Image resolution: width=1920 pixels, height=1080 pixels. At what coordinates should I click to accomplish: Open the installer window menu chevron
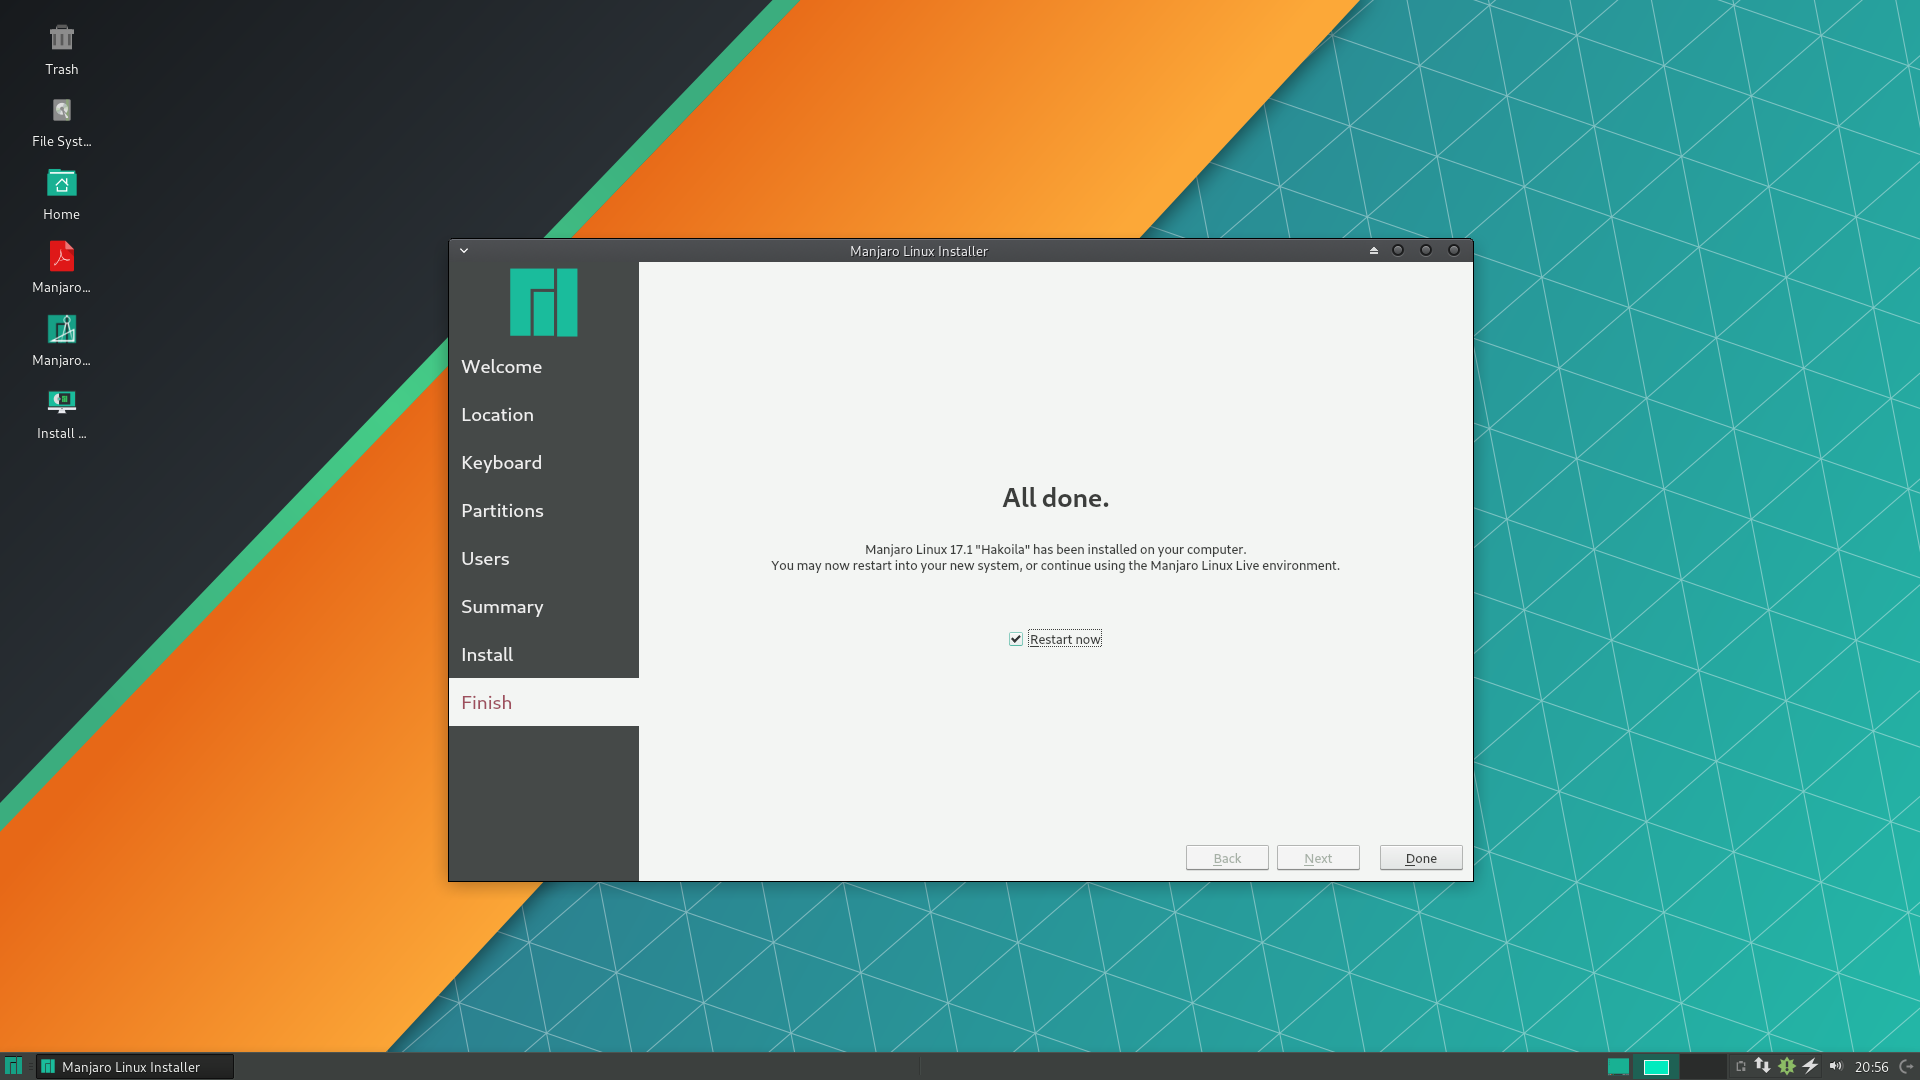click(464, 251)
